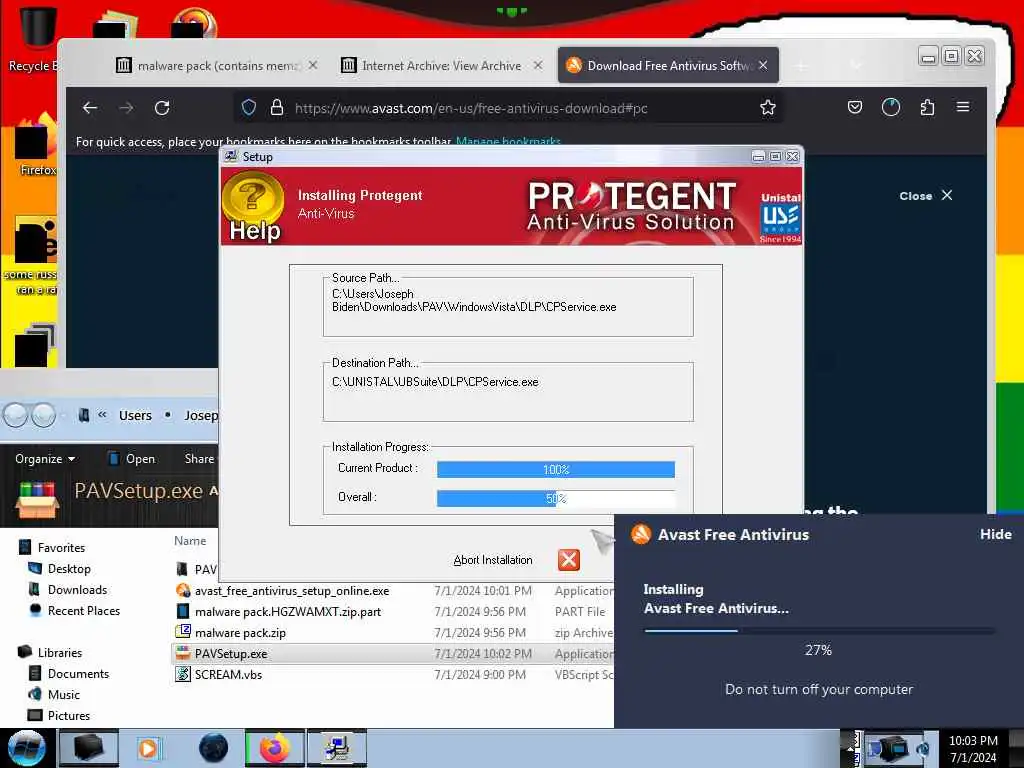Select malware pack.HGZWAMXT.zip.part file
The image size is (1024, 768).
click(x=287, y=612)
